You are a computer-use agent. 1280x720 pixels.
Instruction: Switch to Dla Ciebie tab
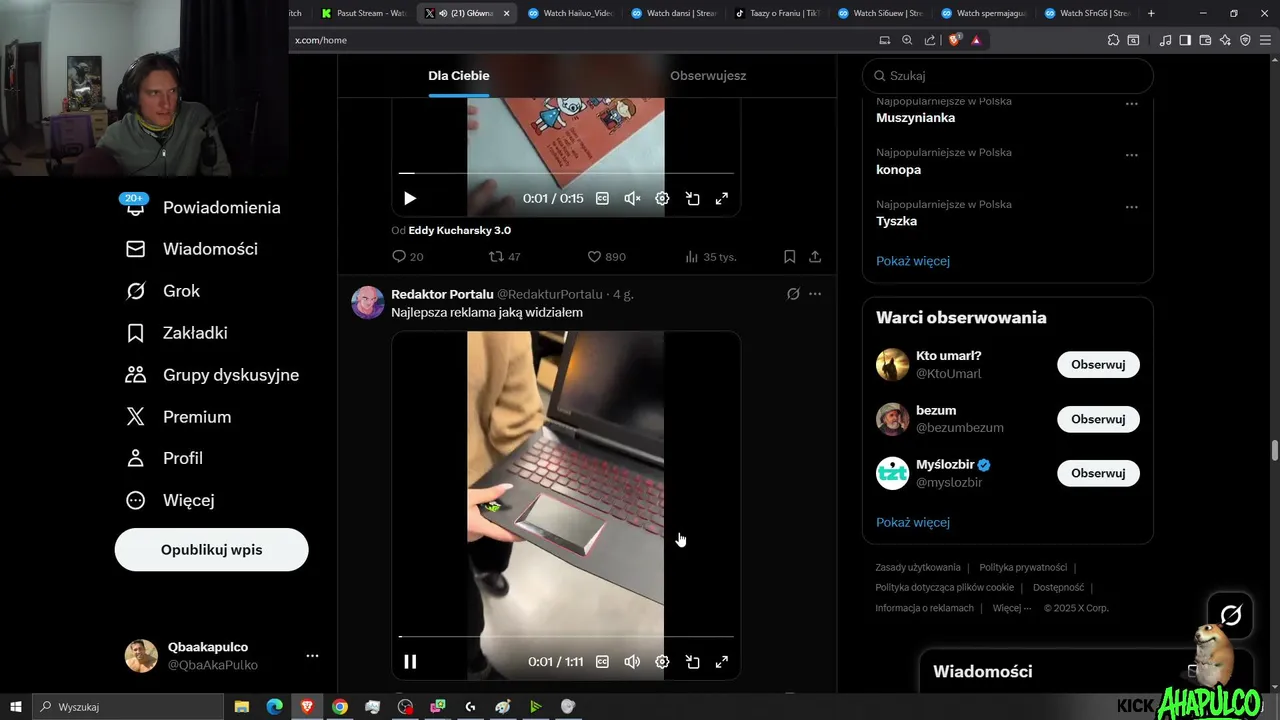(459, 76)
